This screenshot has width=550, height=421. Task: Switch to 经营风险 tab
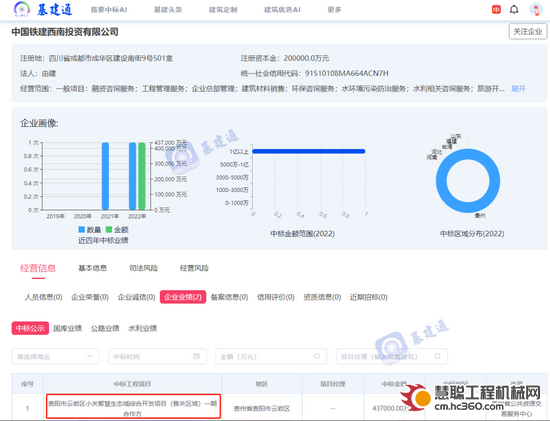[194, 268]
